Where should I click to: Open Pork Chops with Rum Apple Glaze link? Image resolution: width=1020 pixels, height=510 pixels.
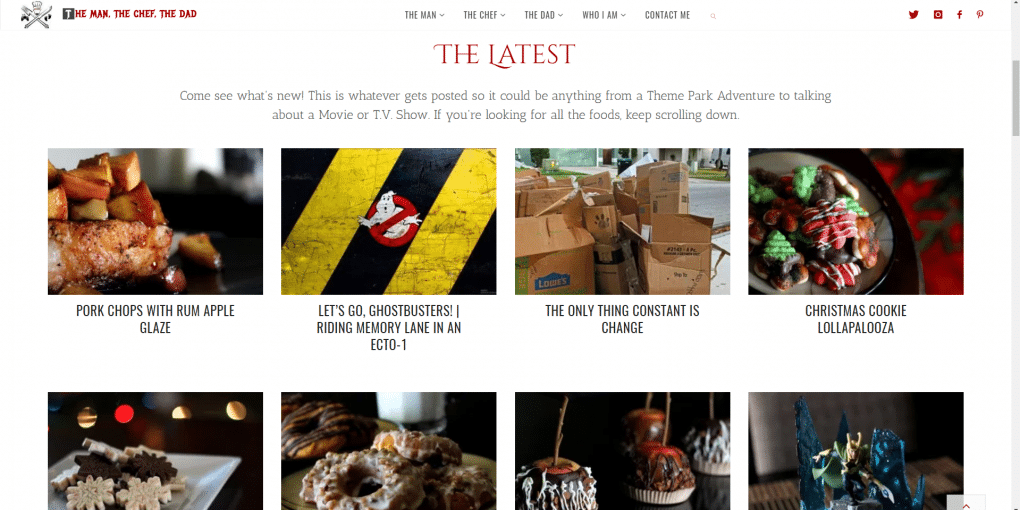[x=155, y=319]
